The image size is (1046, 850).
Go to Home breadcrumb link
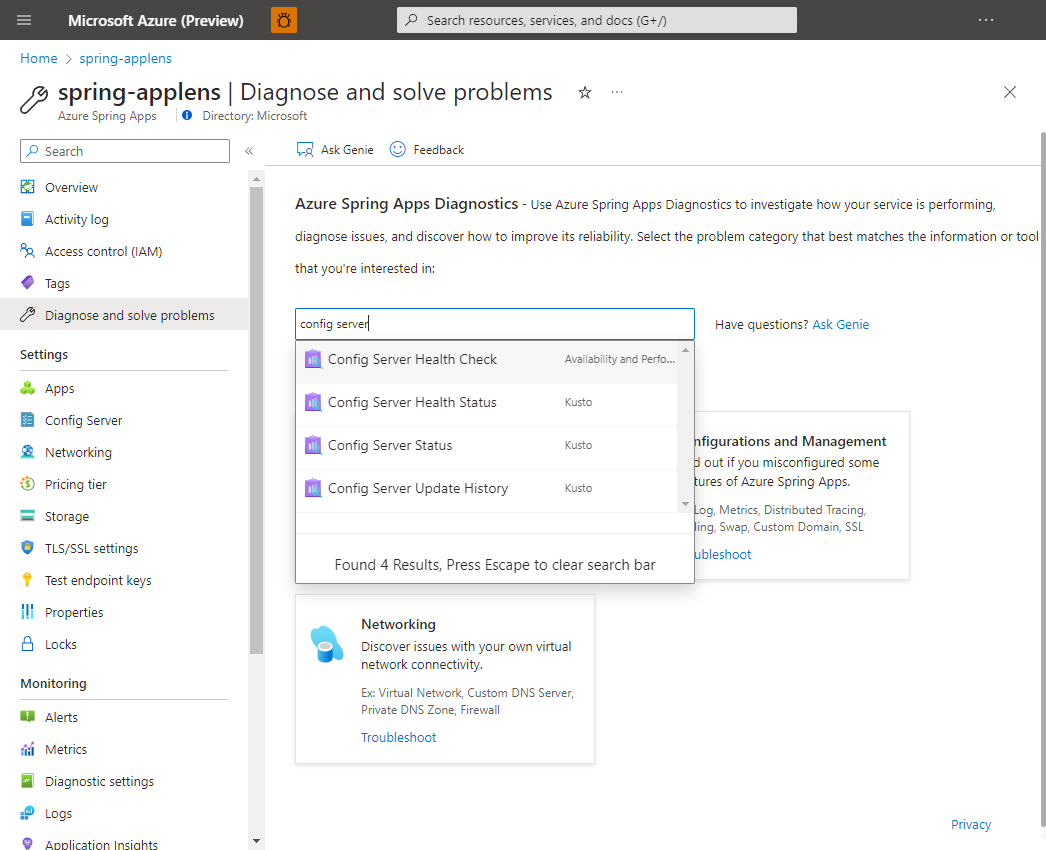coord(38,58)
